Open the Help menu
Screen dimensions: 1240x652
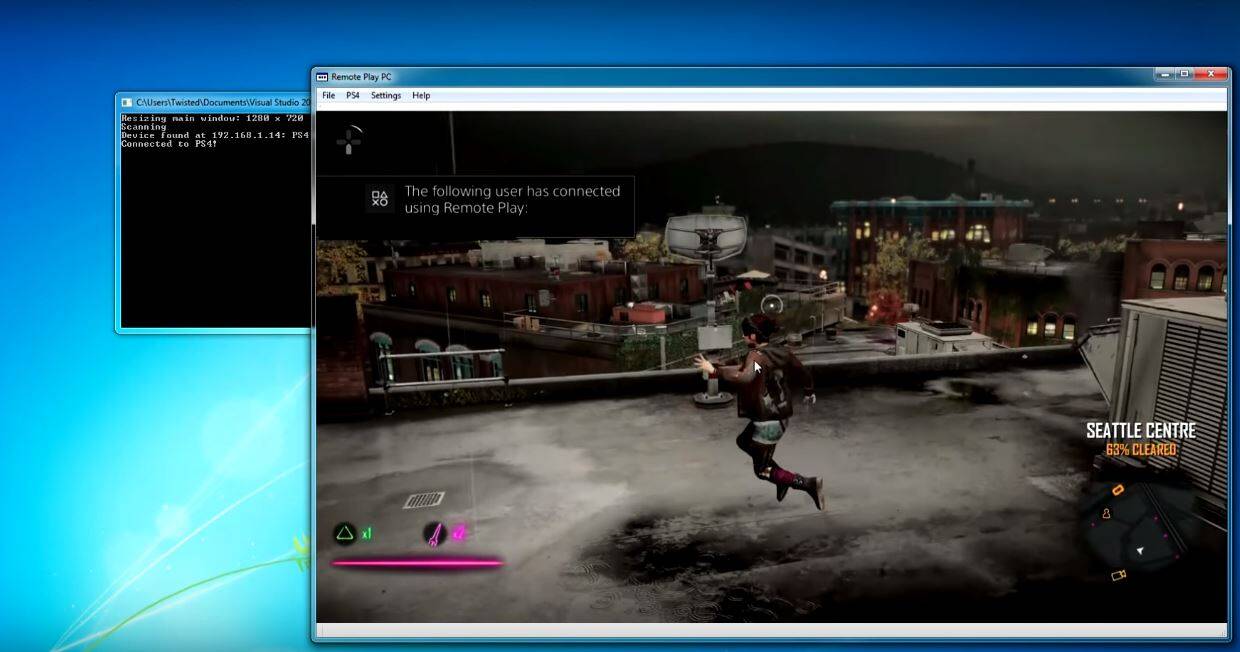tap(419, 95)
